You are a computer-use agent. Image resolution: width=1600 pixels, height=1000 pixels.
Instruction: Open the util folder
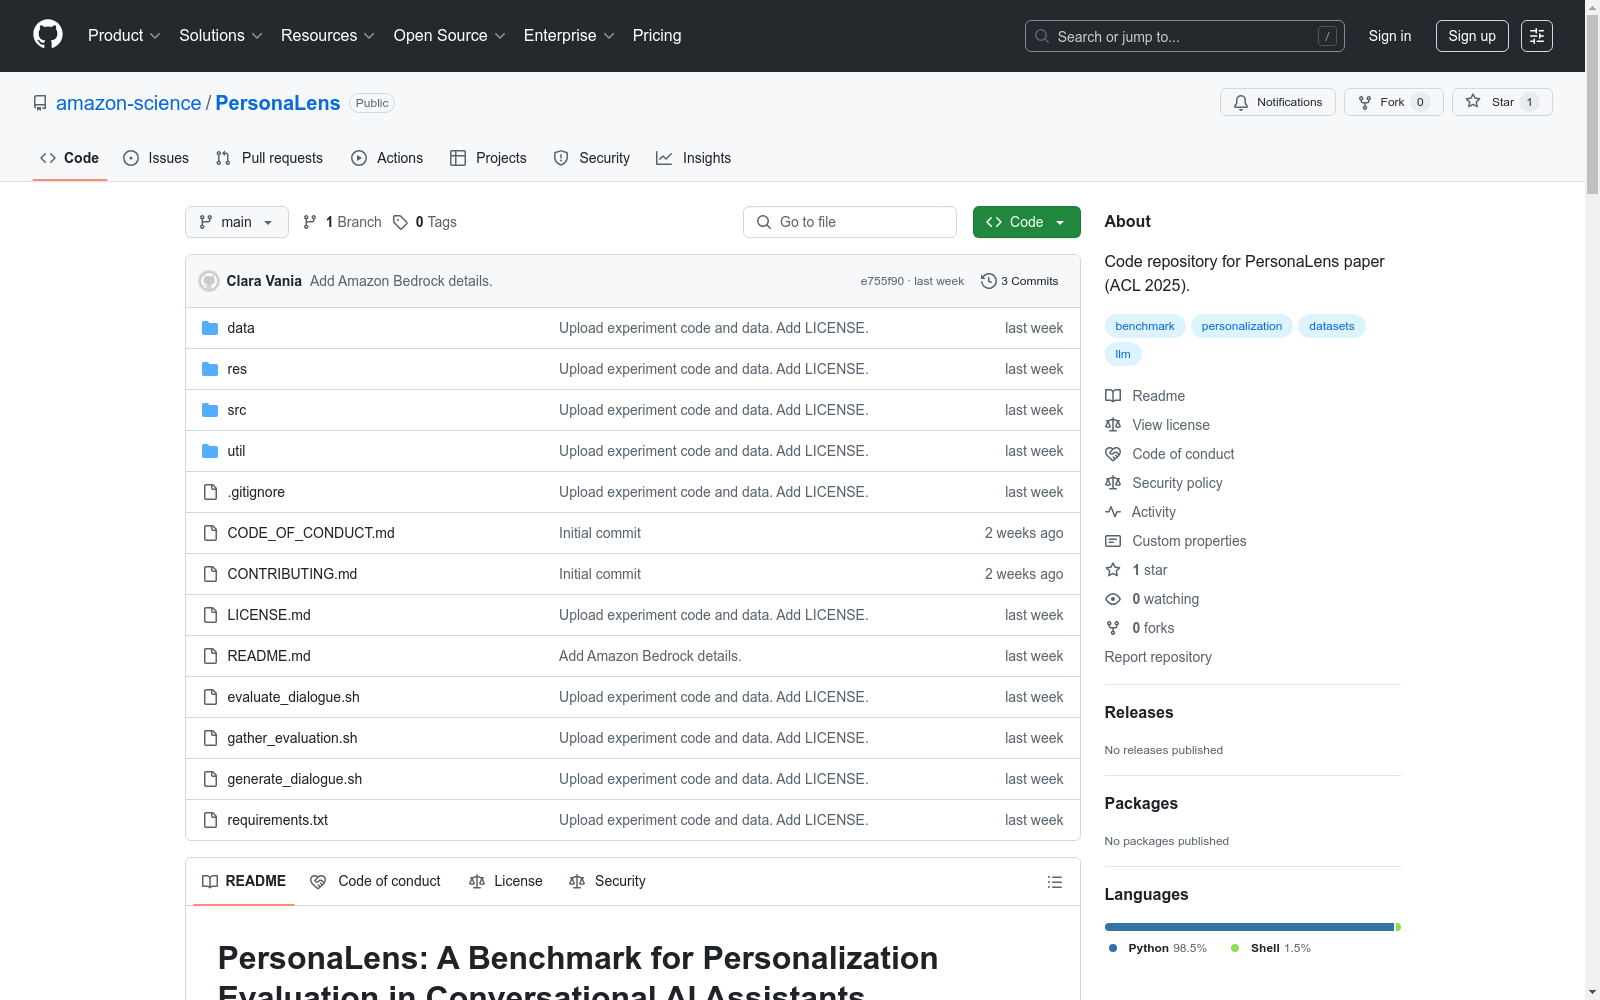[236, 451]
